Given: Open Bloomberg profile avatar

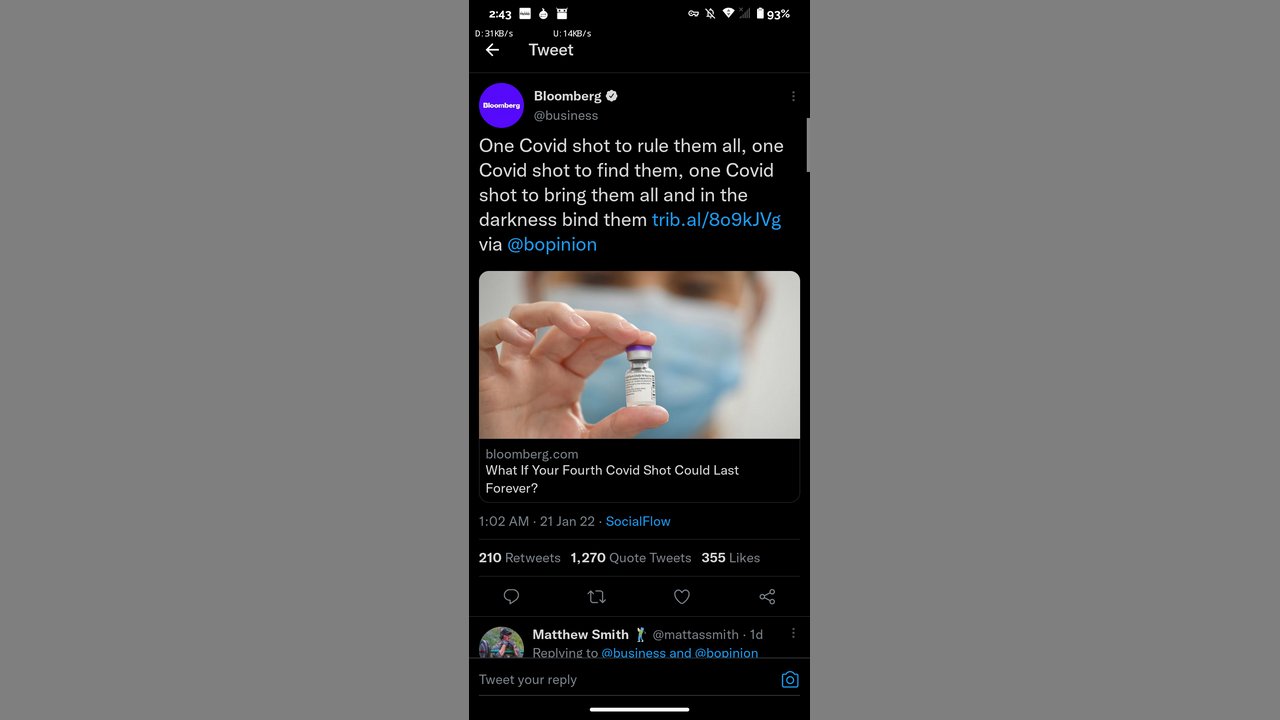Looking at the screenshot, I should [501, 105].
